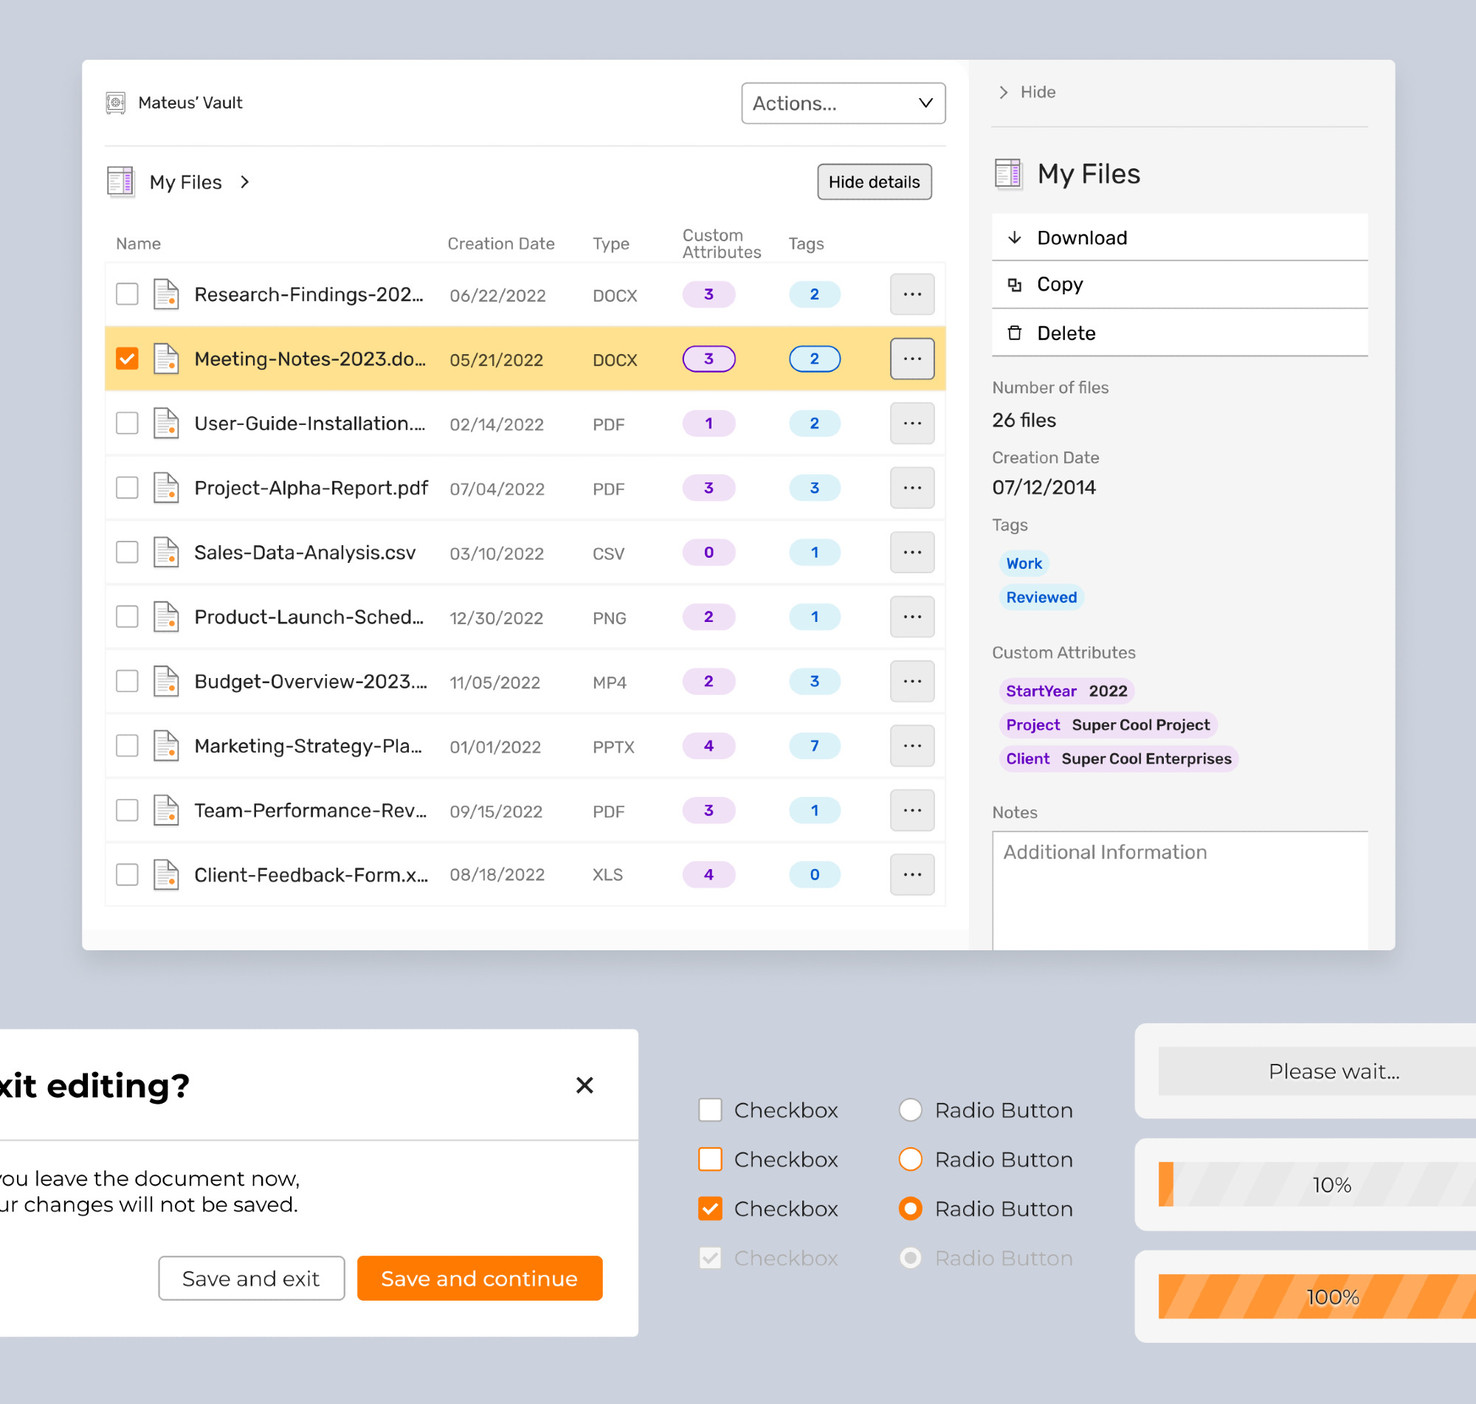Screen dimensions: 1476x1404
Task: Sort by the Type column header
Action: pyautogui.click(x=611, y=244)
